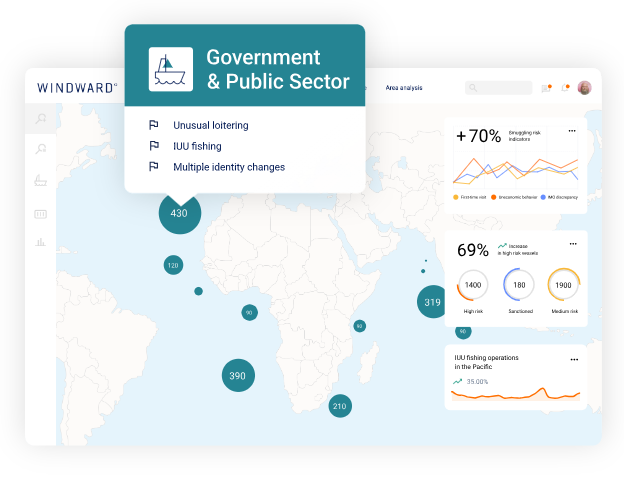This screenshot has height=479, width=624.
Task: Click the yellow First-time visit legend dot
Action: (456, 197)
